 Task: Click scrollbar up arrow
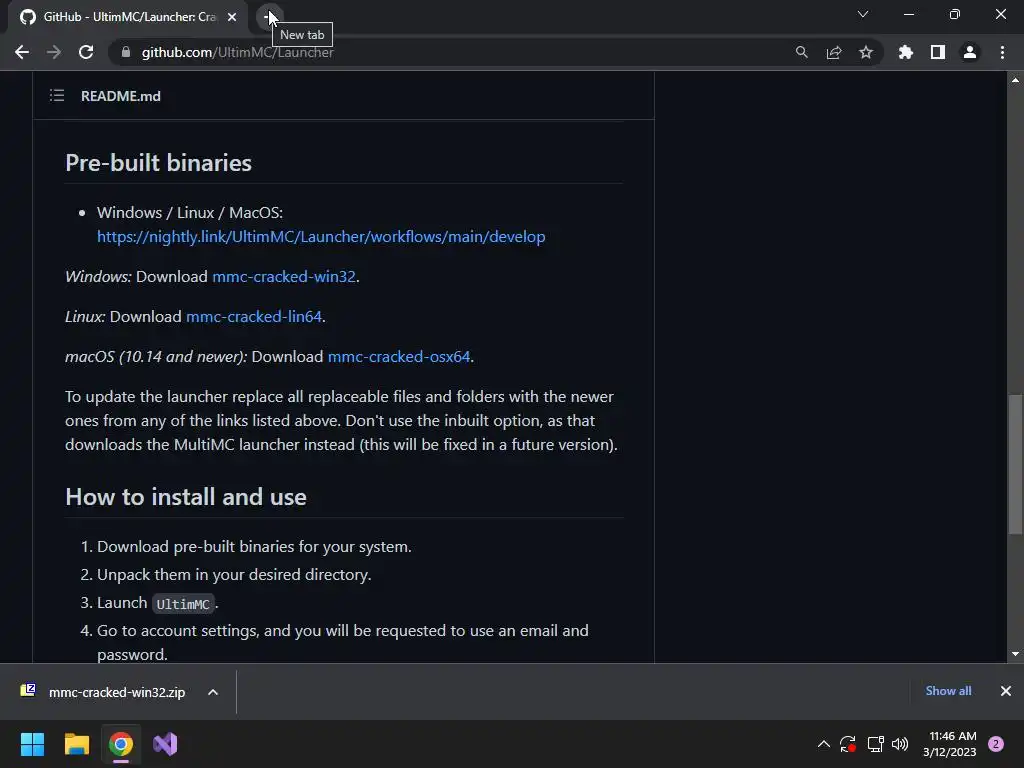click(x=1015, y=80)
